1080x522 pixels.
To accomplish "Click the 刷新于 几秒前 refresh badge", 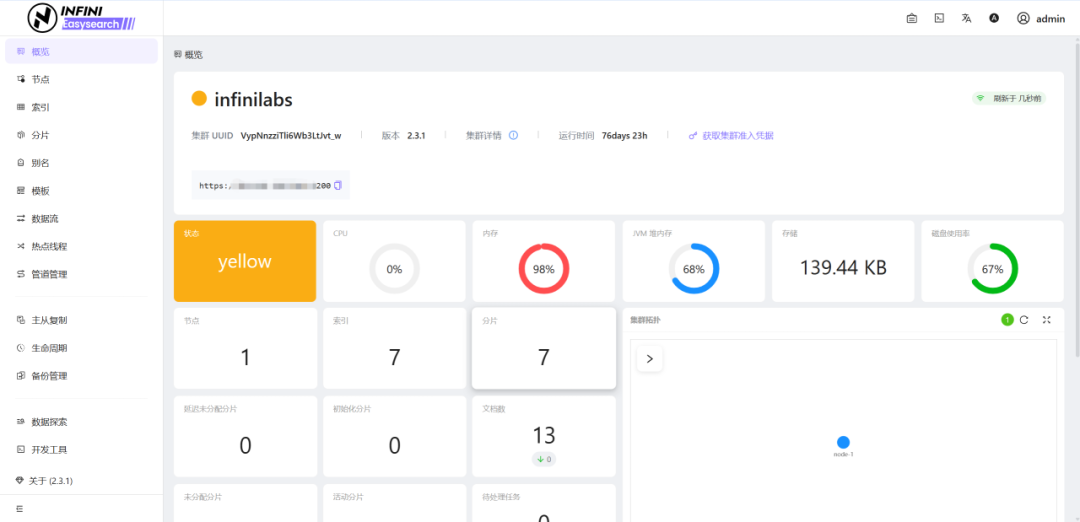I will (x=1009, y=98).
